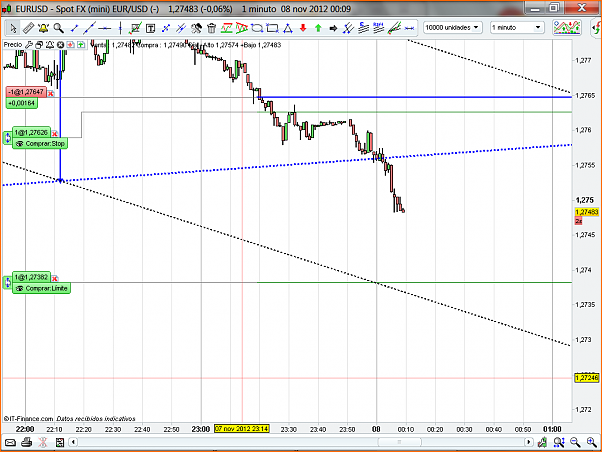Click the right scroll arrow of horizontal scrollbar

(529, 442)
